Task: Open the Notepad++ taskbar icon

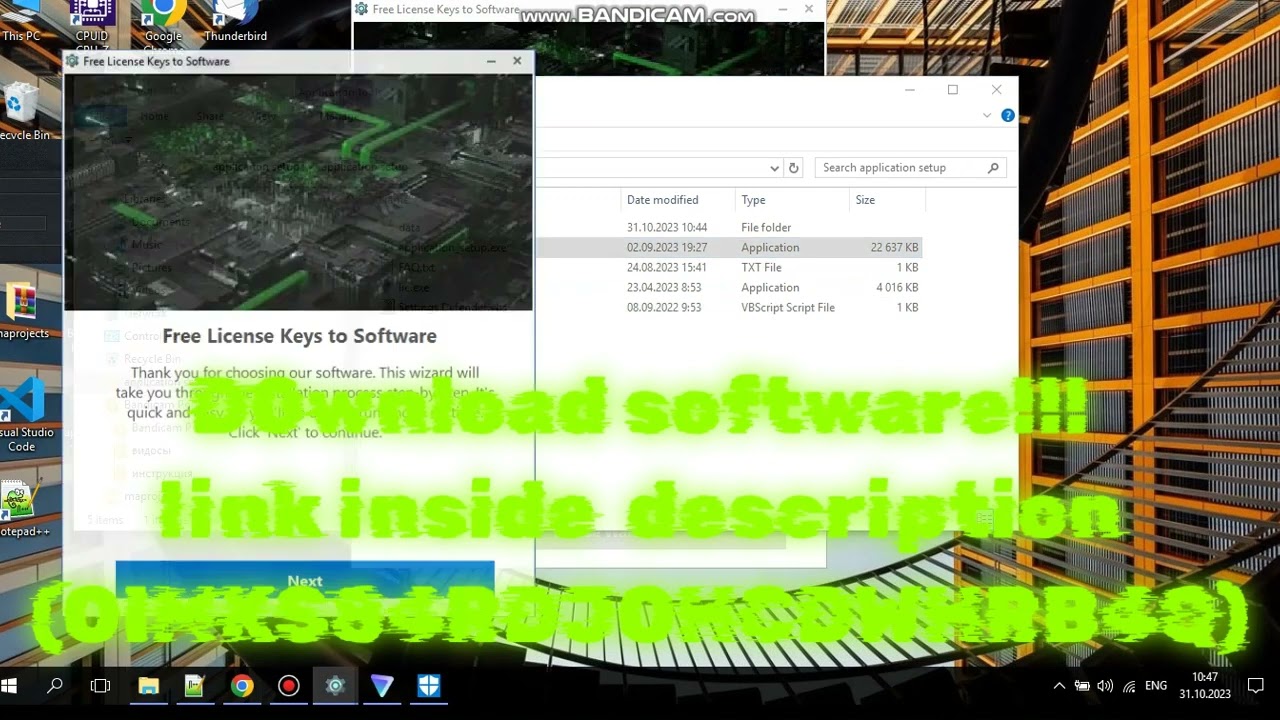Action: [195, 686]
